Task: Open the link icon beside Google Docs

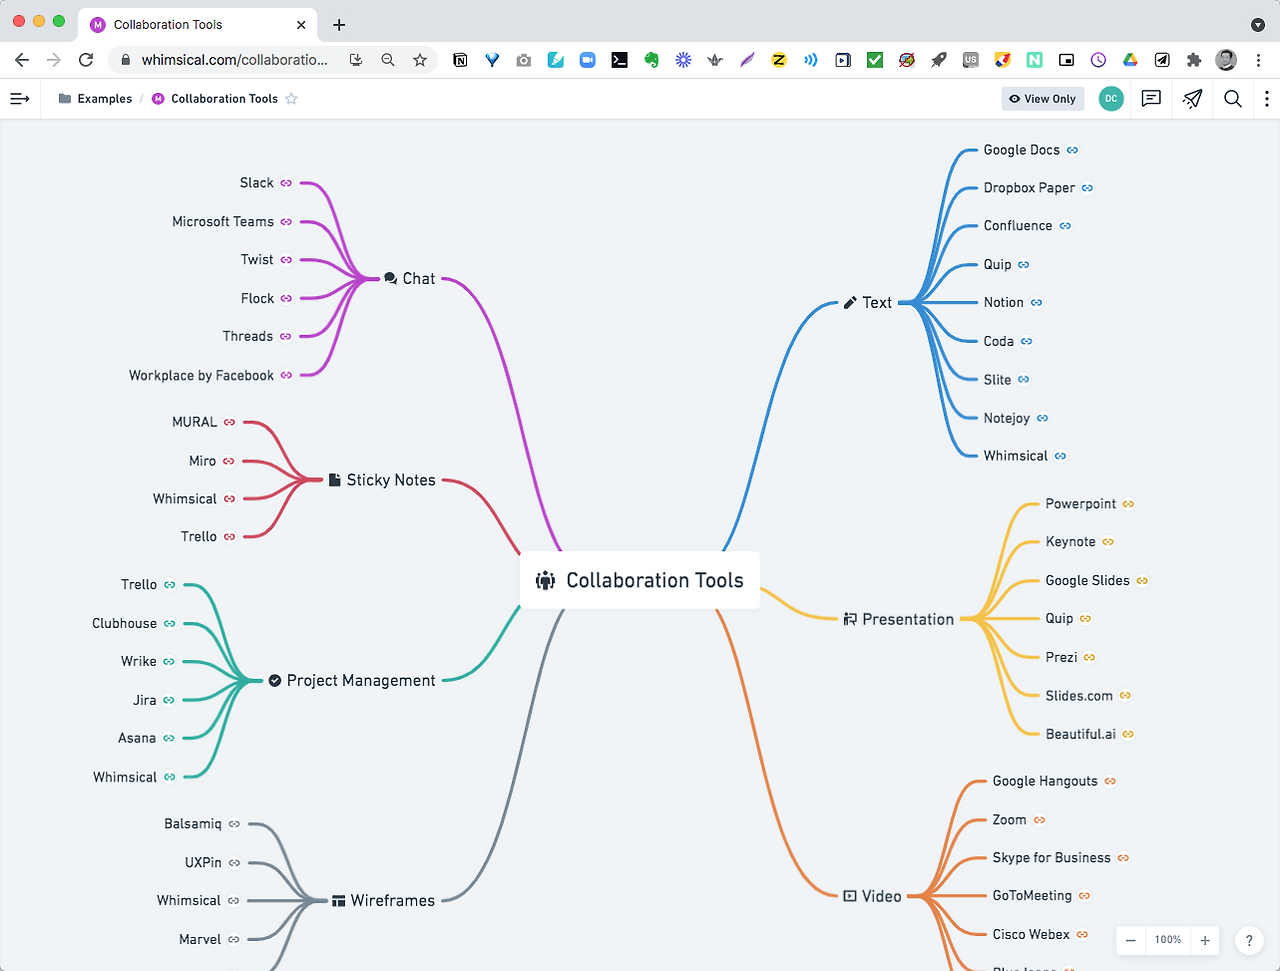Action: point(1072,150)
